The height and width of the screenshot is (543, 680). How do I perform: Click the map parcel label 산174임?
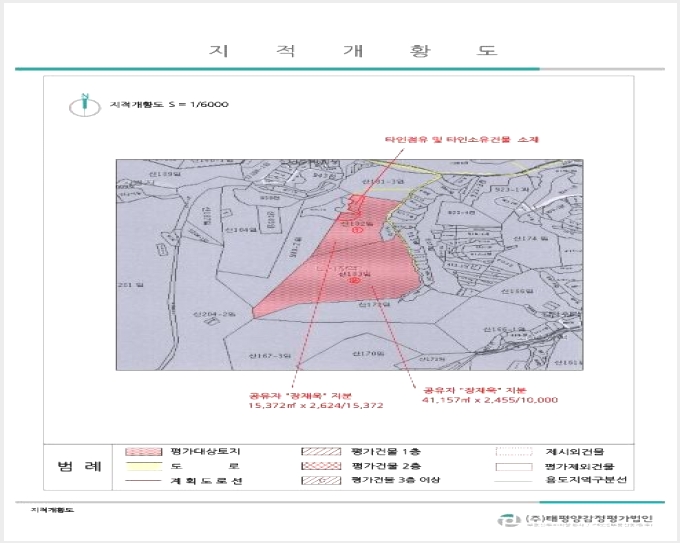coord(531,238)
